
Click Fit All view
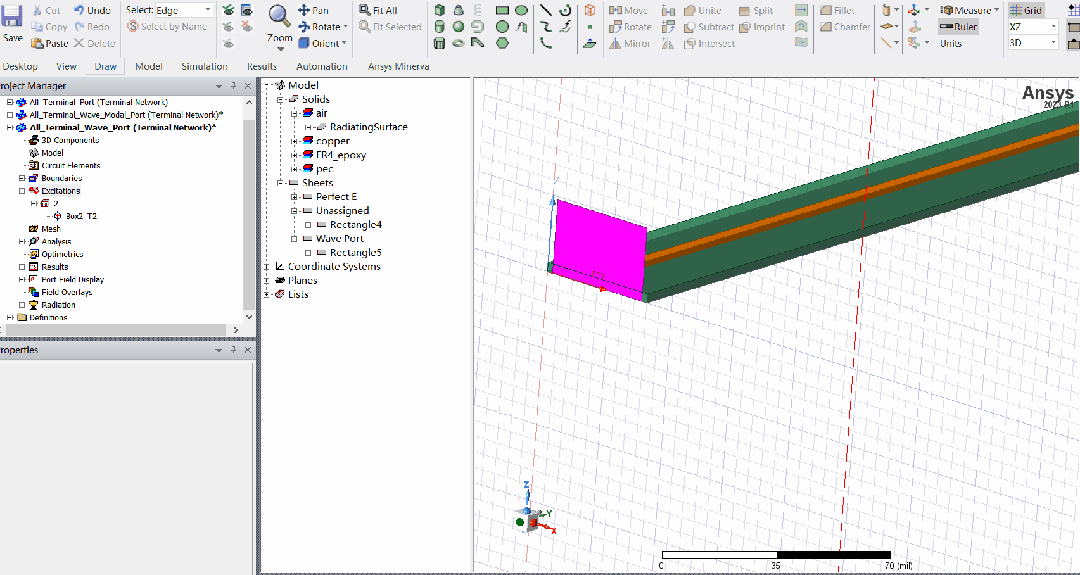point(379,10)
